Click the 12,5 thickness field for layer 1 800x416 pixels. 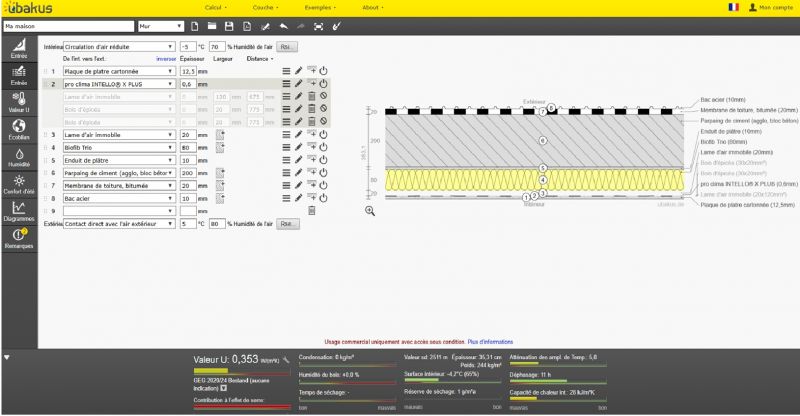[x=188, y=71]
